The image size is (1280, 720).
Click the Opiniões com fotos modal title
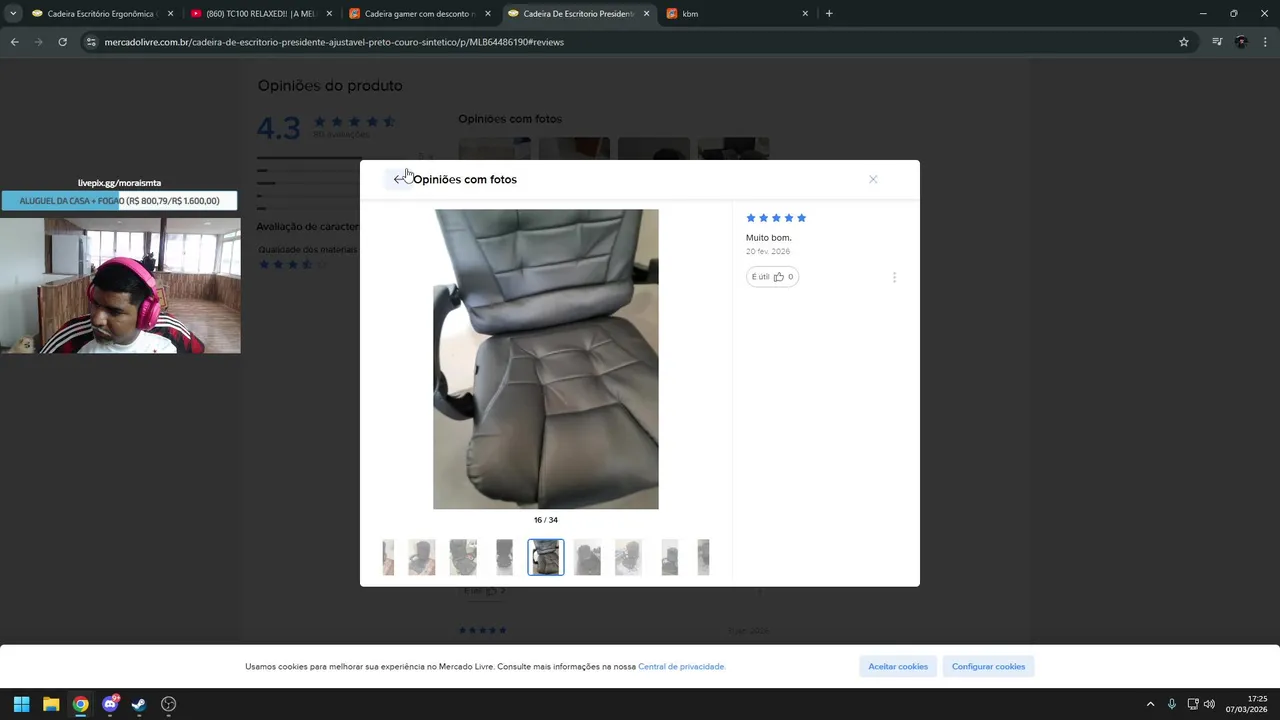point(465,179)
